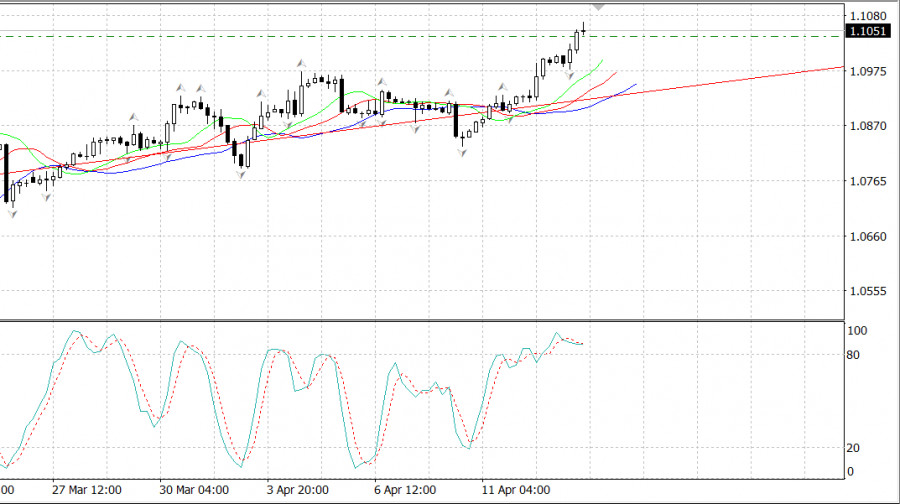Click the 27 Mar 12:00 time label

point(87,491)
